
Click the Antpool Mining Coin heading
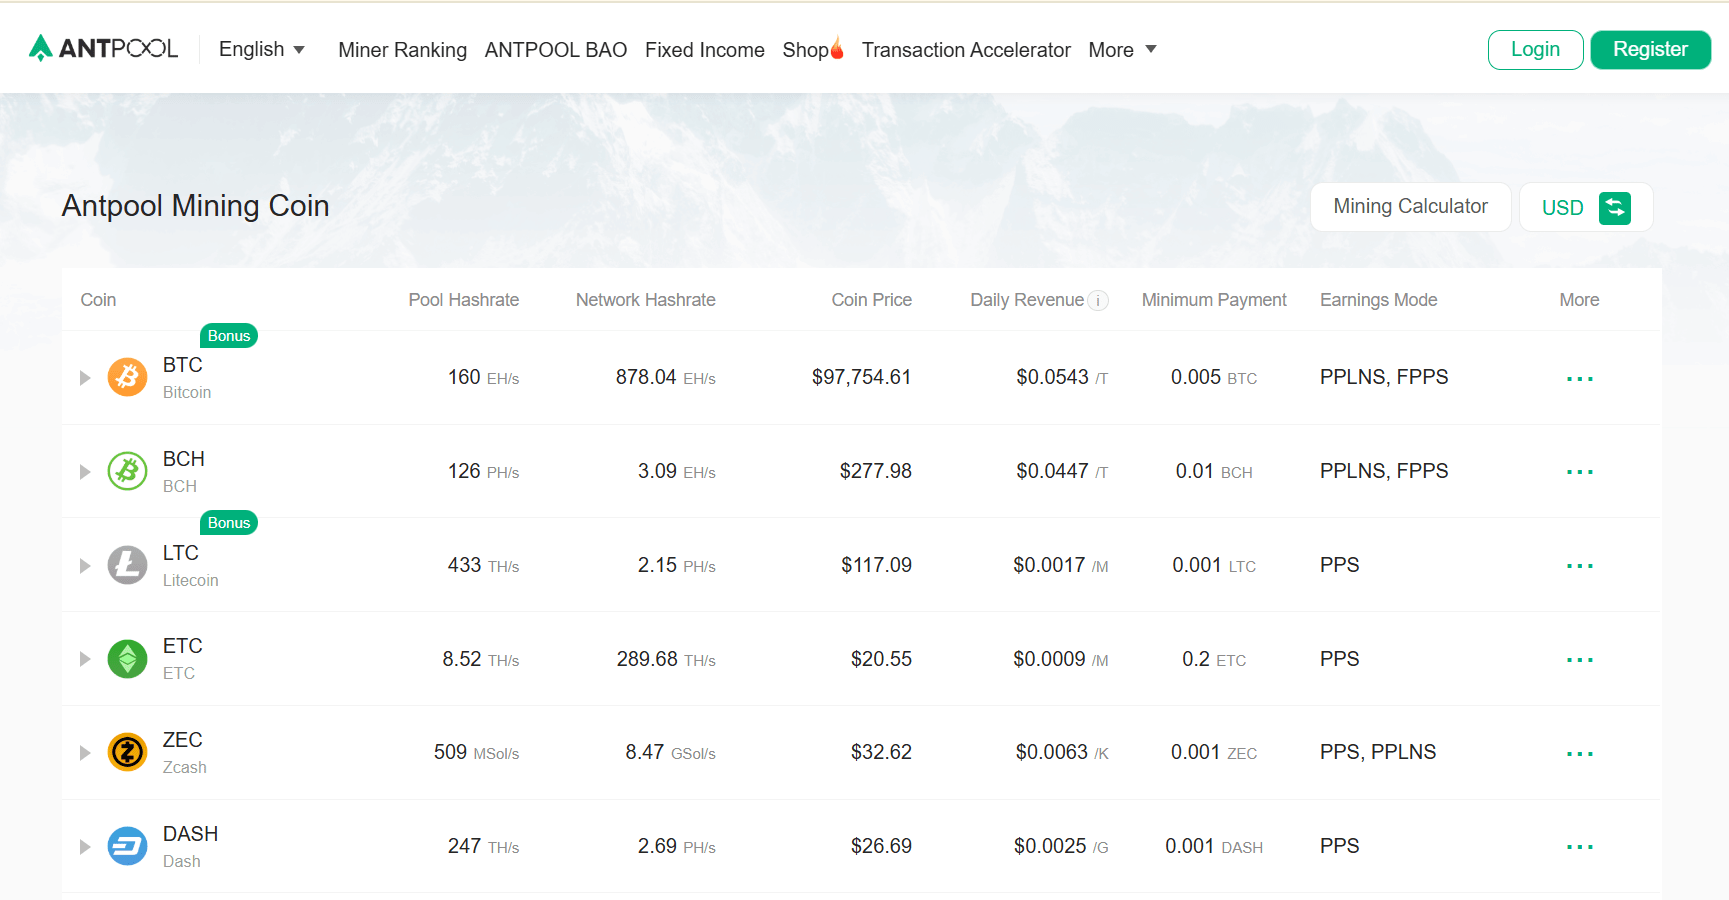pyautogui.click(x=196, y=206)
